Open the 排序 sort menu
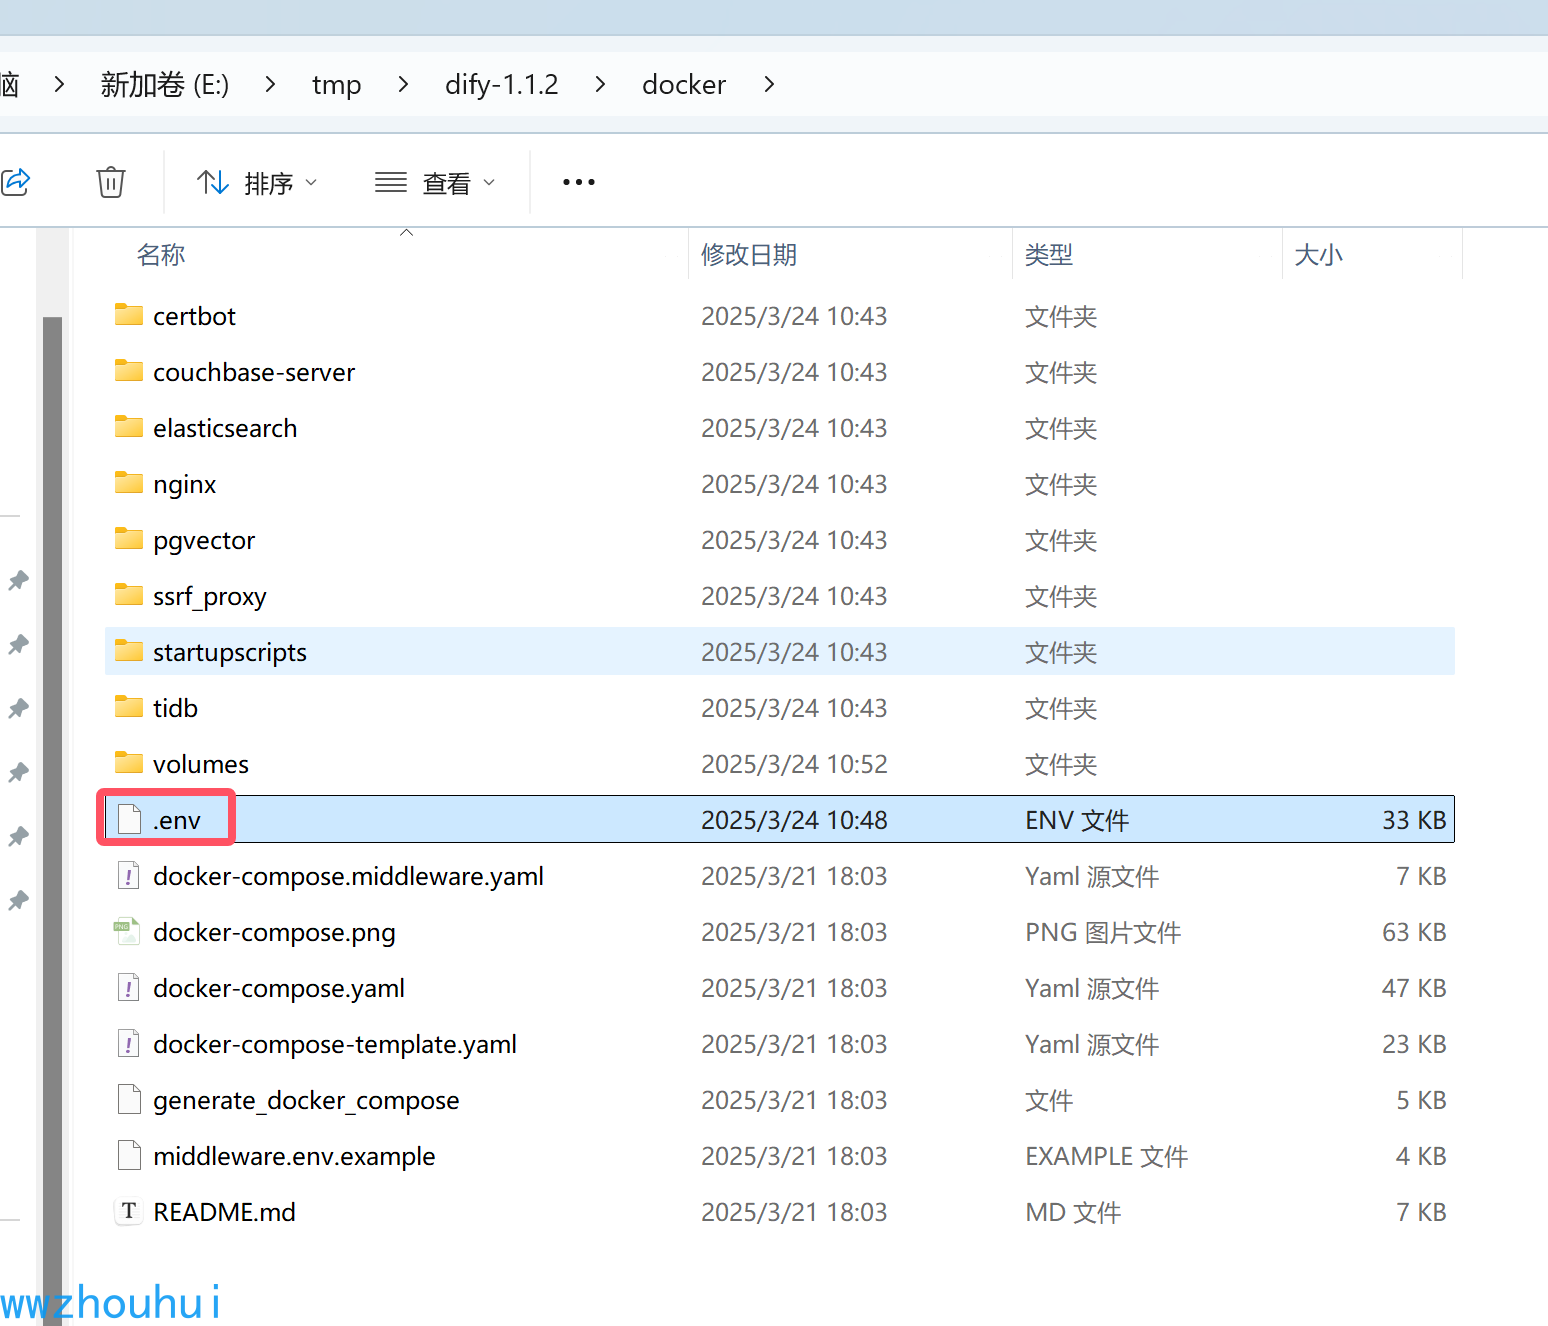 tap(258, 181)
